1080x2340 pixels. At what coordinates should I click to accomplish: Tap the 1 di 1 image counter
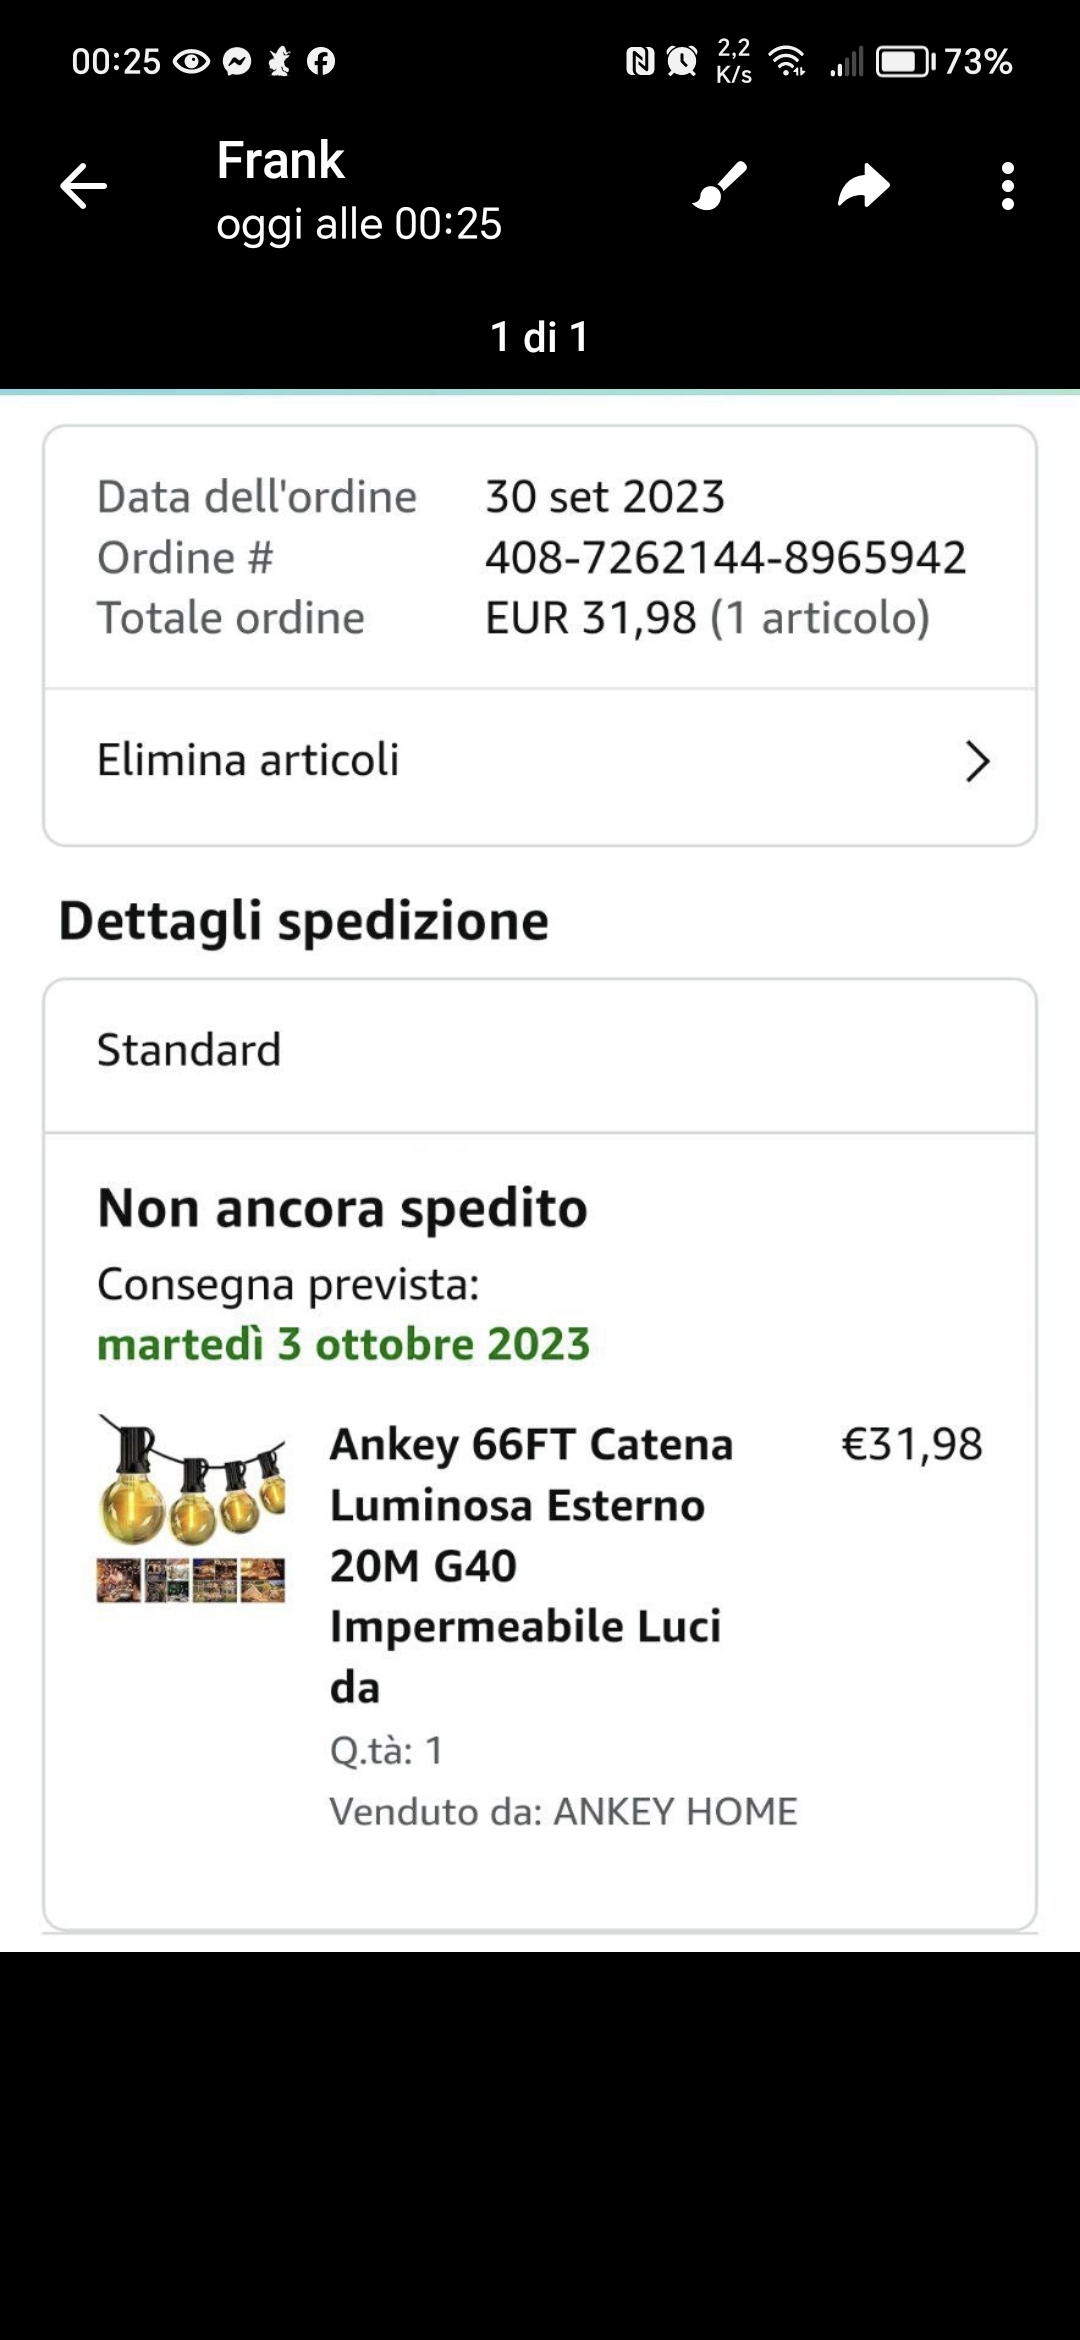(539, 337)
